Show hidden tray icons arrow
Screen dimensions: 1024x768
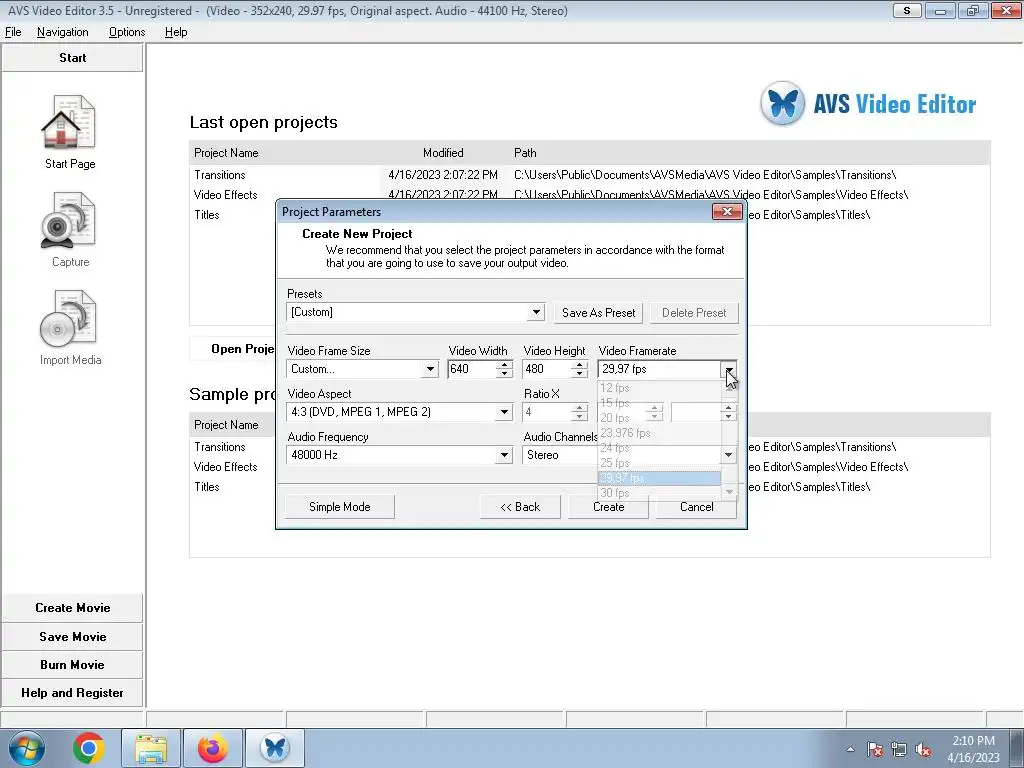coord(850,750)
